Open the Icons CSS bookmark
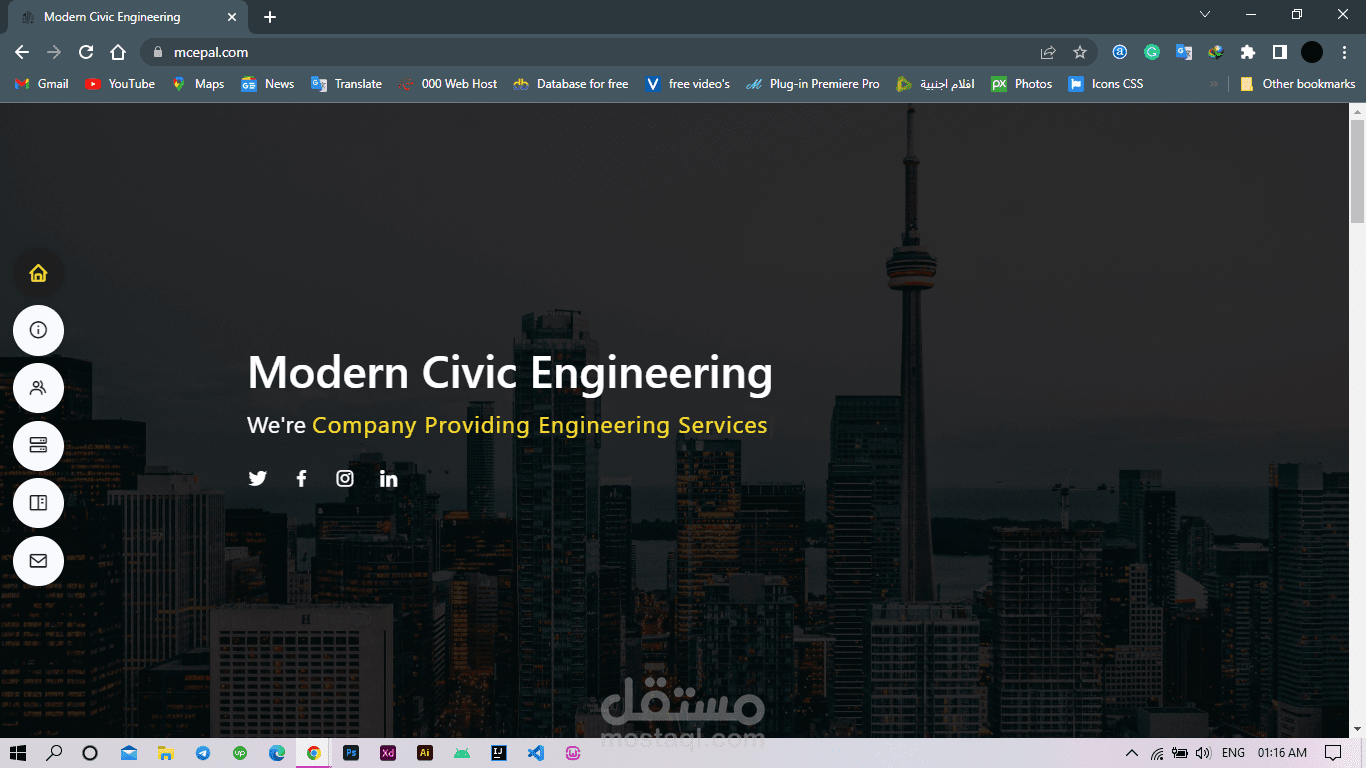Screen dimensions: 1366x768 point(1106,84)
